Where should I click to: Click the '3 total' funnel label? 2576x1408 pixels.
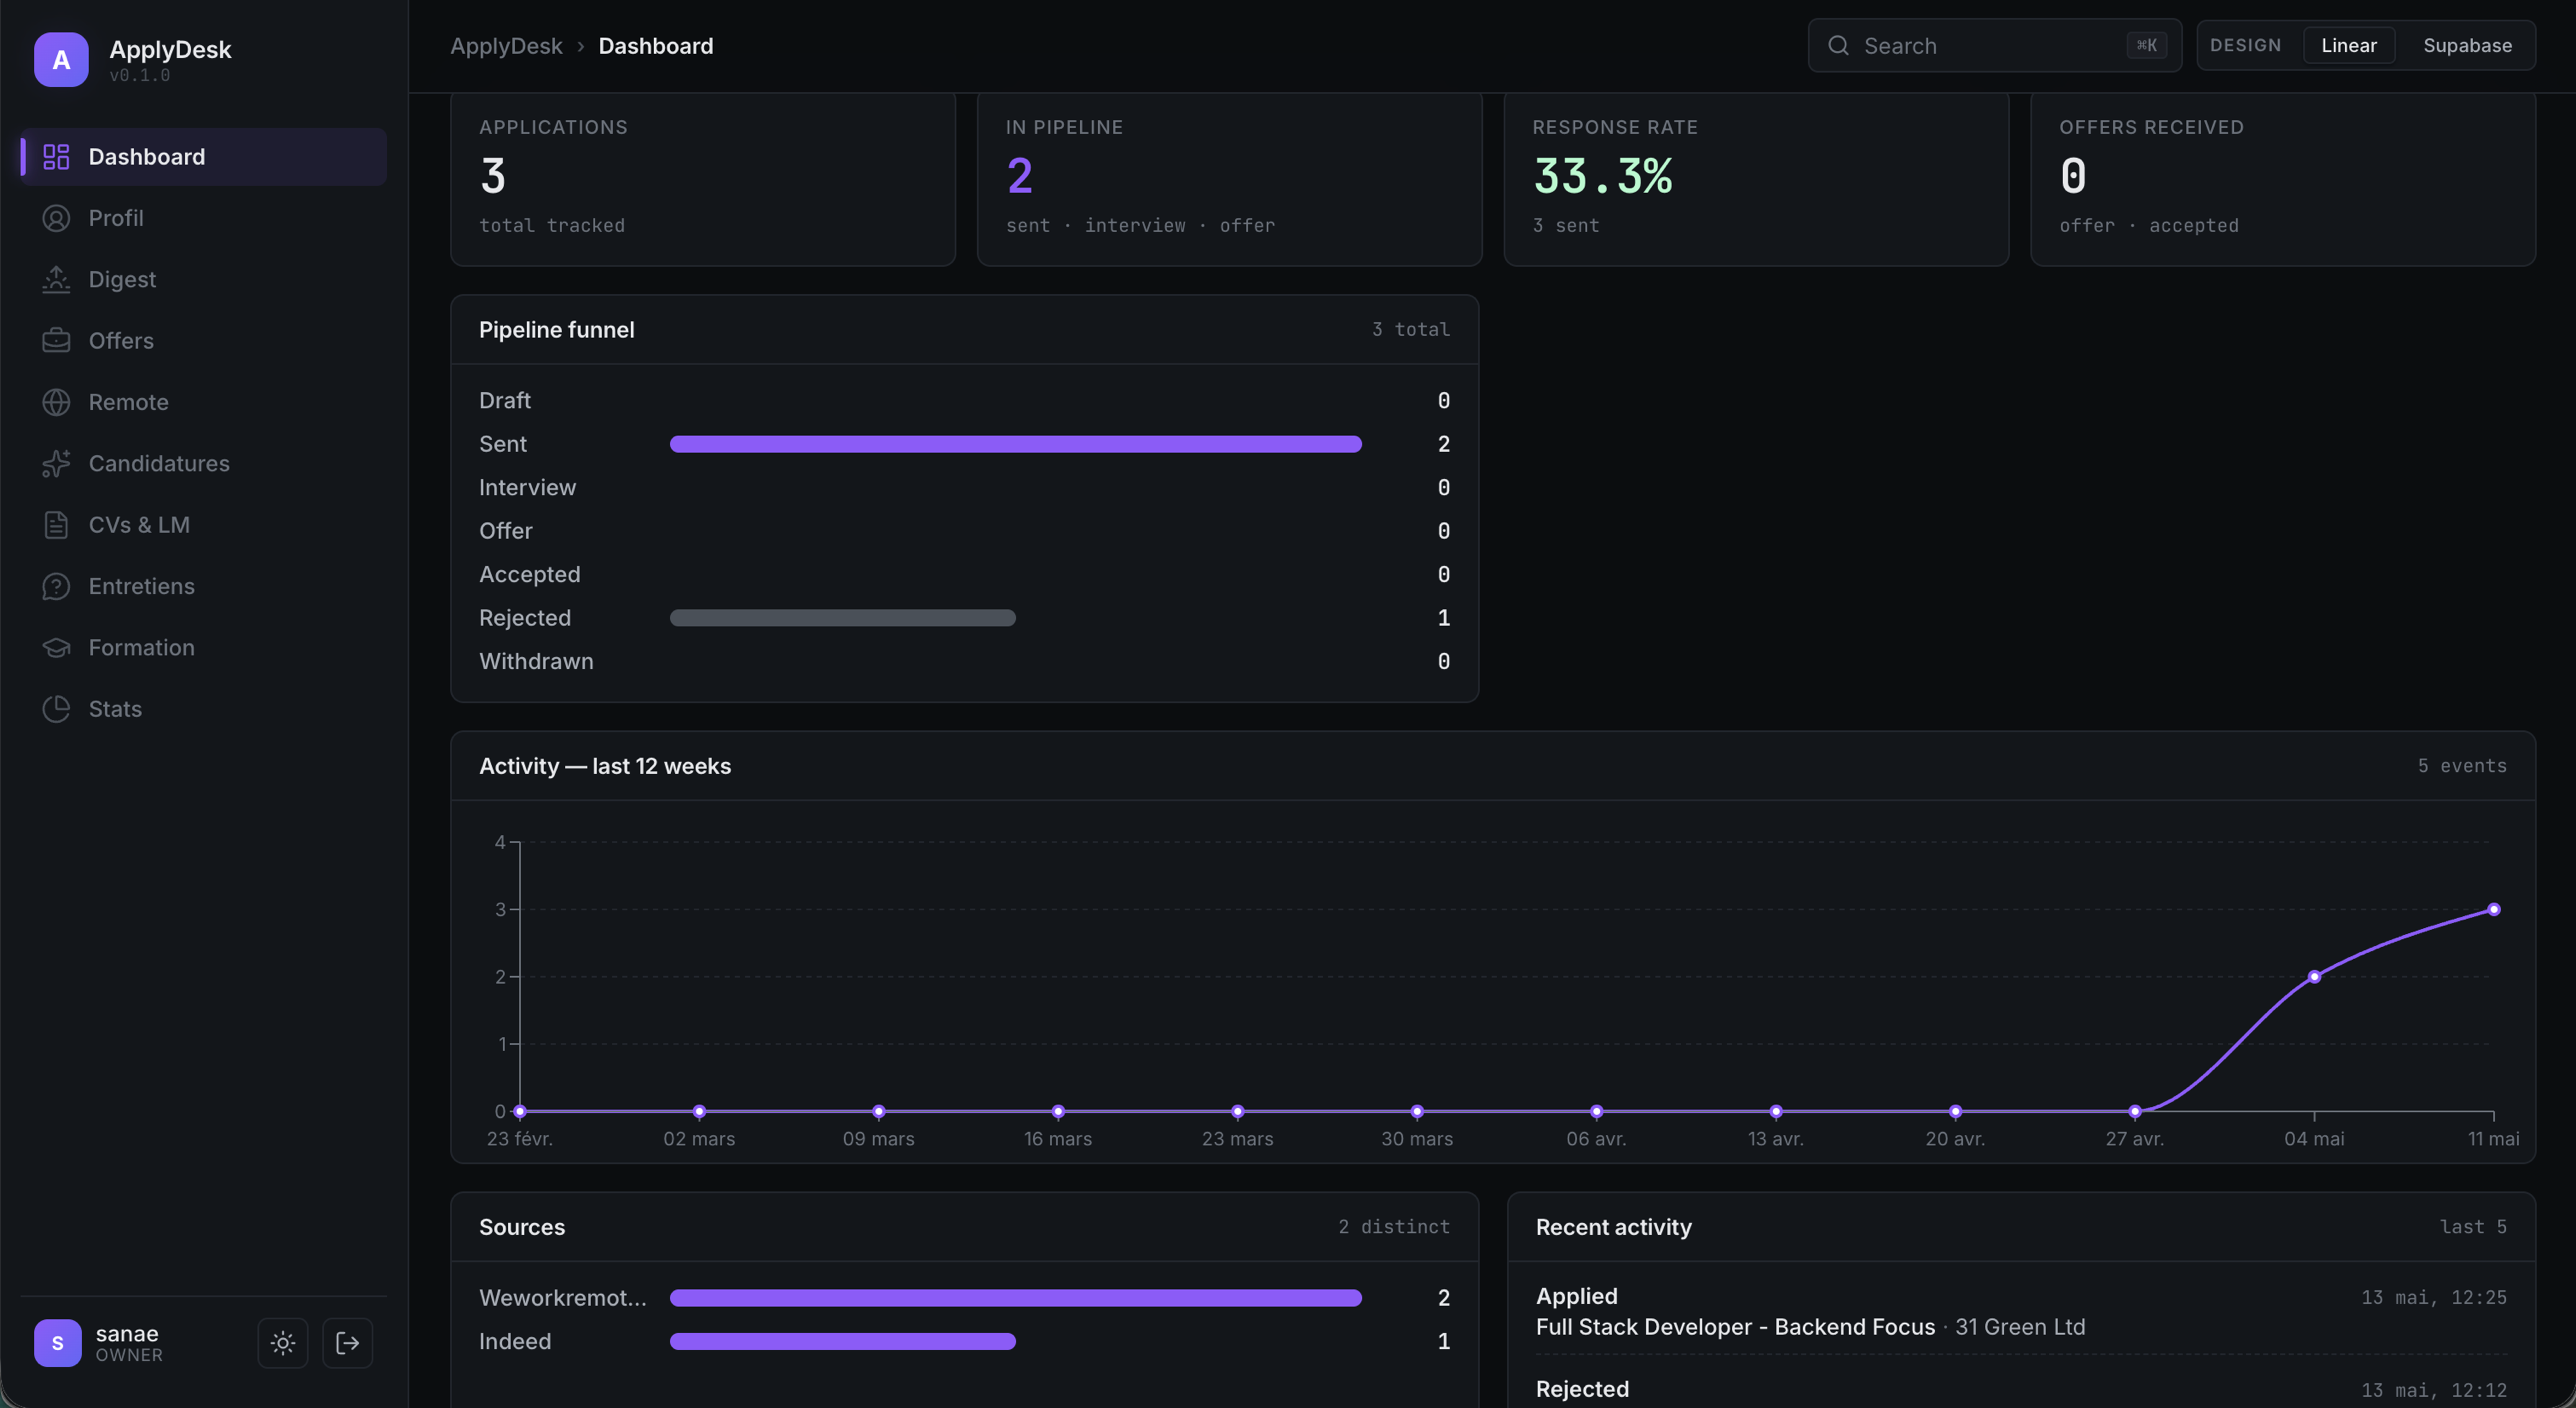1411,330
